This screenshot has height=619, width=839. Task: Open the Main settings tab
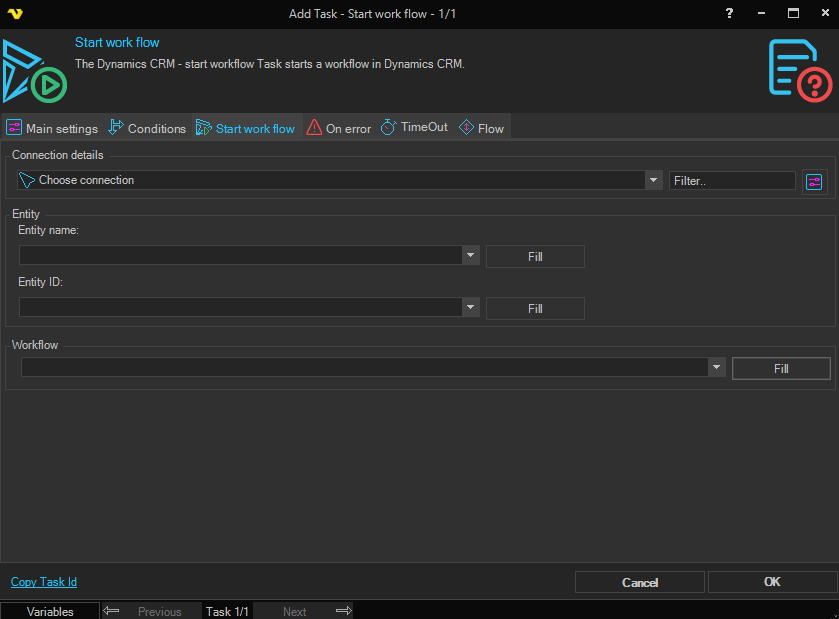pos(52,128)
